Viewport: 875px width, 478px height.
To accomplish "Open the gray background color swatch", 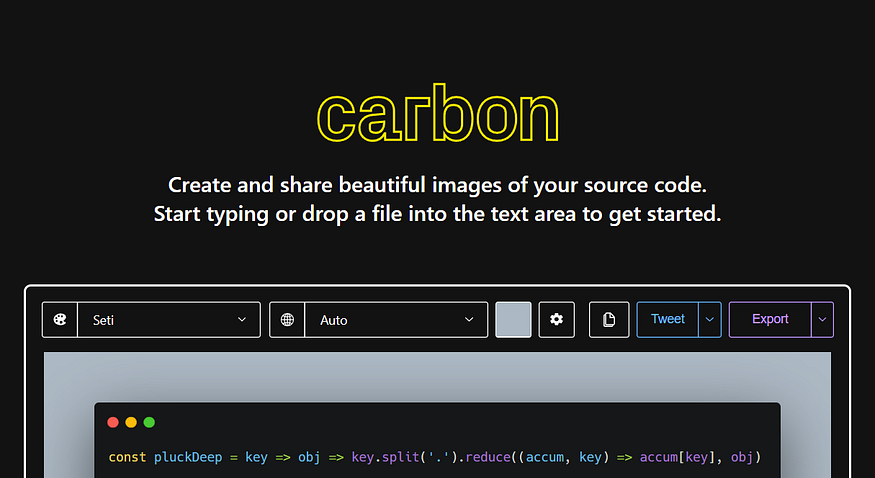I will 513,320.
